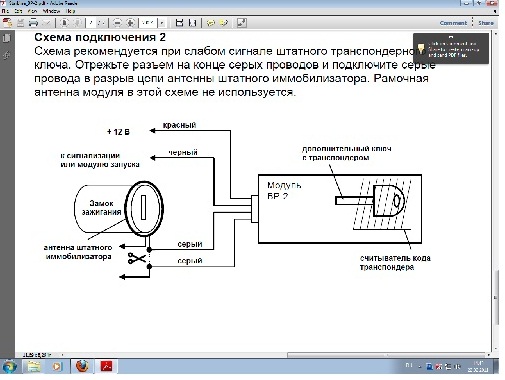
Task: Zoom in with the plus button
Action: [131, 23]
